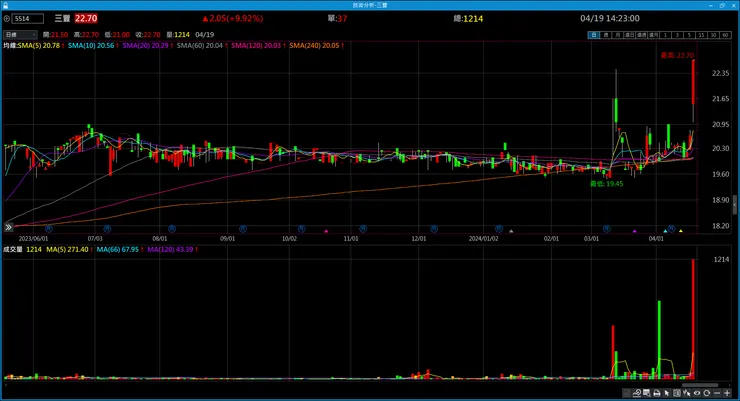Viewport: 740px width, 401px height.
Task: Click the gray triangle marker after 2024/01/02
Action: tap(511, 231)
